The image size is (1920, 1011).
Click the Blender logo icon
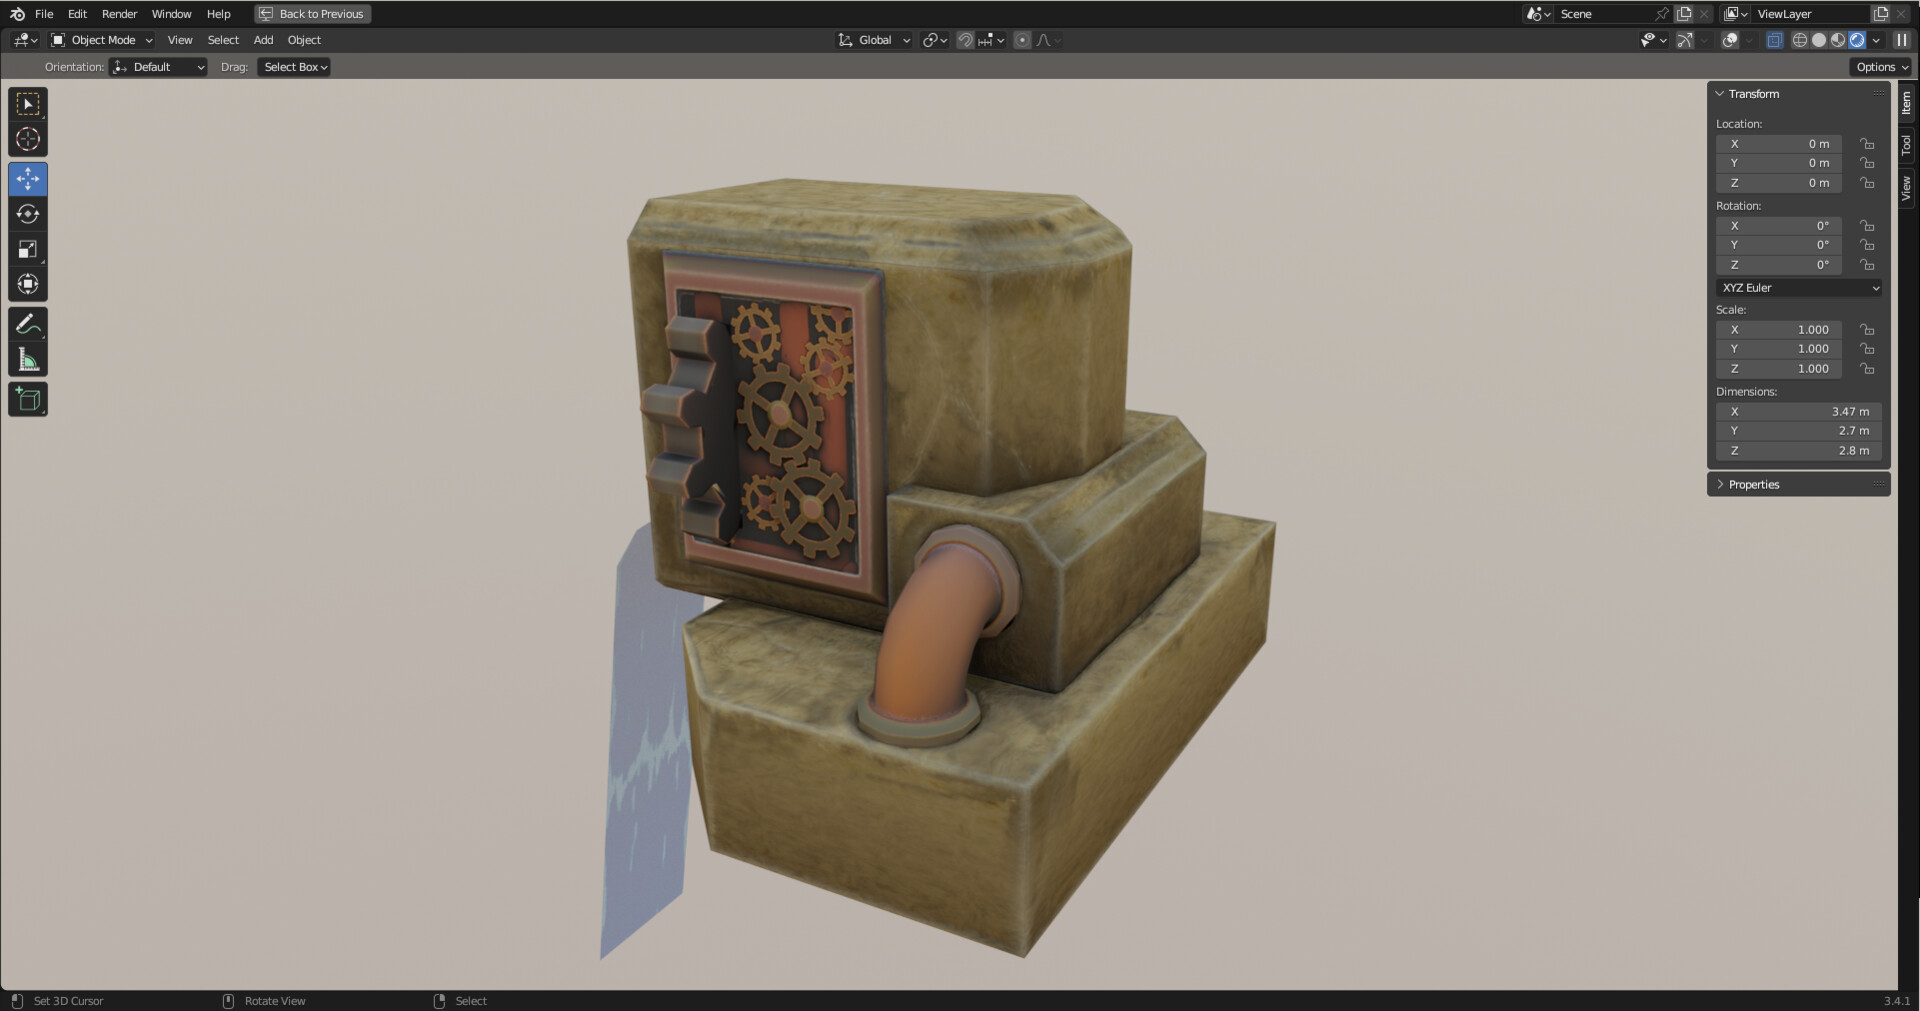click(x=17, y=14)
